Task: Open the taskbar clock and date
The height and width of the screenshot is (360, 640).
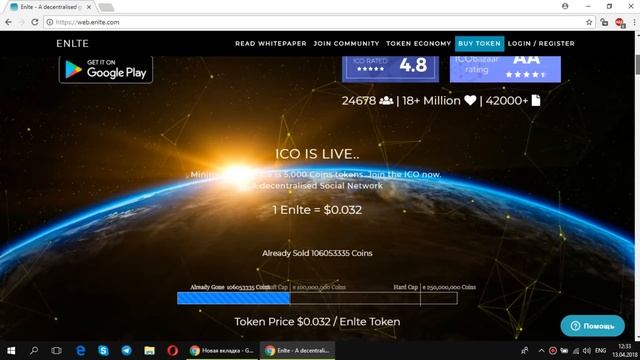Action: pyautogui.click(x=624, y=351)
